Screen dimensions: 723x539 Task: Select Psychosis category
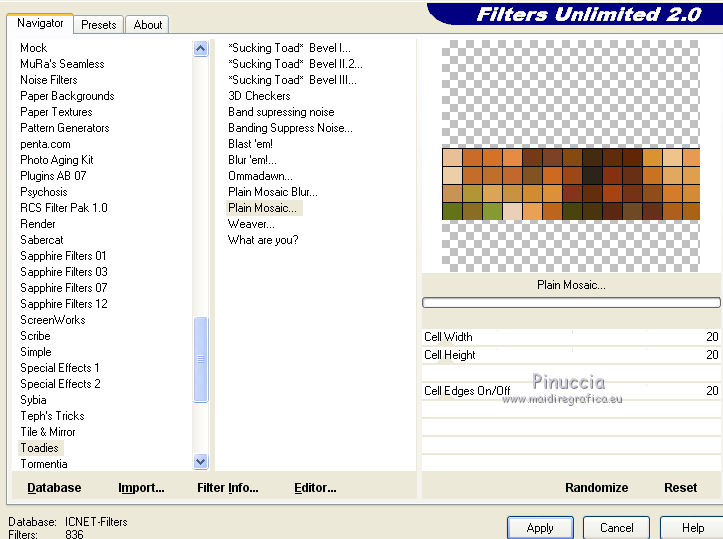click(44, 192)
